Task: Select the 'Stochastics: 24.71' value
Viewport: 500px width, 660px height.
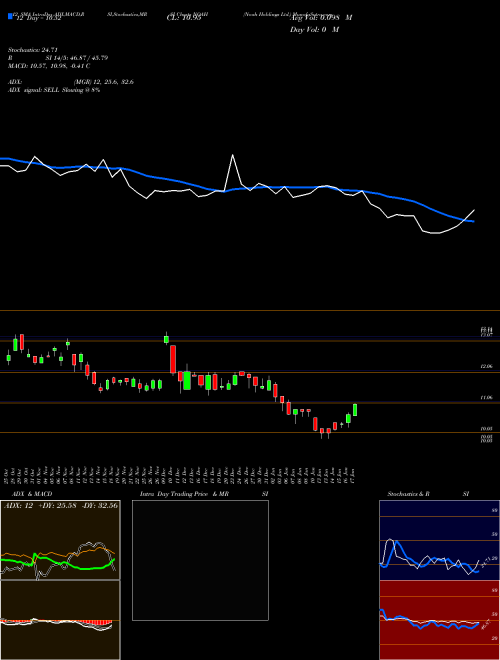Action: (32, 50)
